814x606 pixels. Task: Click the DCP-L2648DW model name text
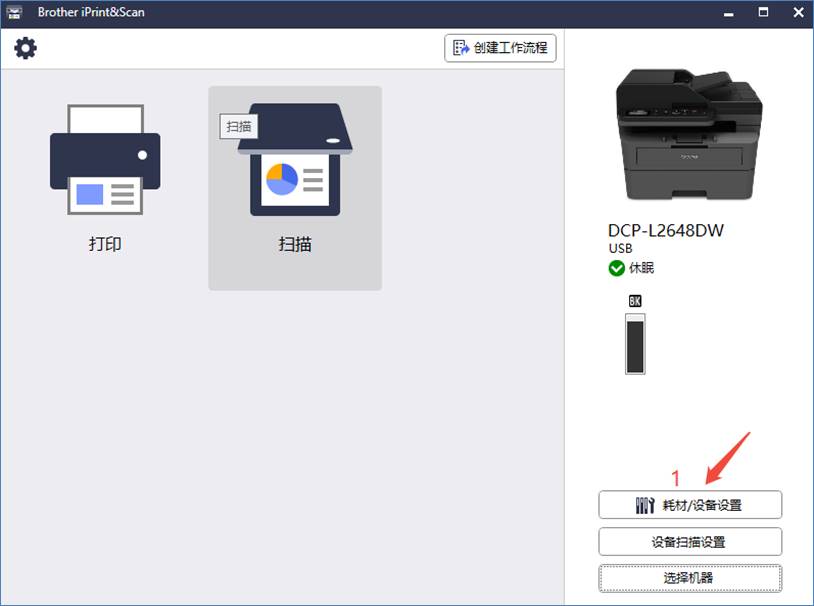point(666,231)
